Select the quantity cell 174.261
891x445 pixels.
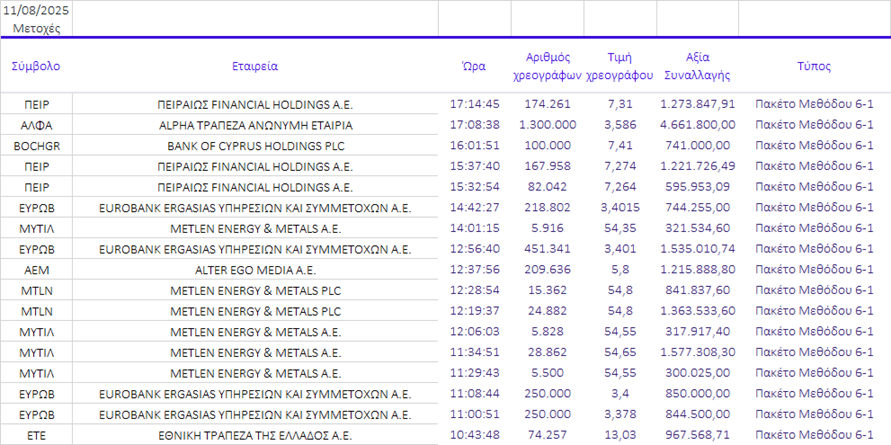[x=547, y=104]
